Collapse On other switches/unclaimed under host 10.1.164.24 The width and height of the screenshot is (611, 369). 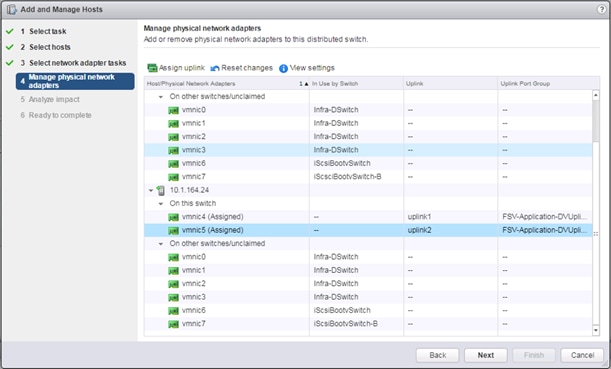coord(161,244)
